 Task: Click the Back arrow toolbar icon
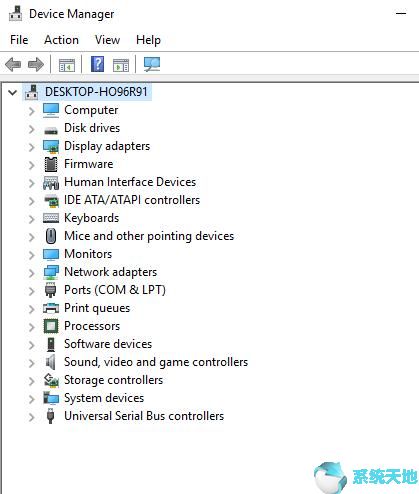pos(13,64)
